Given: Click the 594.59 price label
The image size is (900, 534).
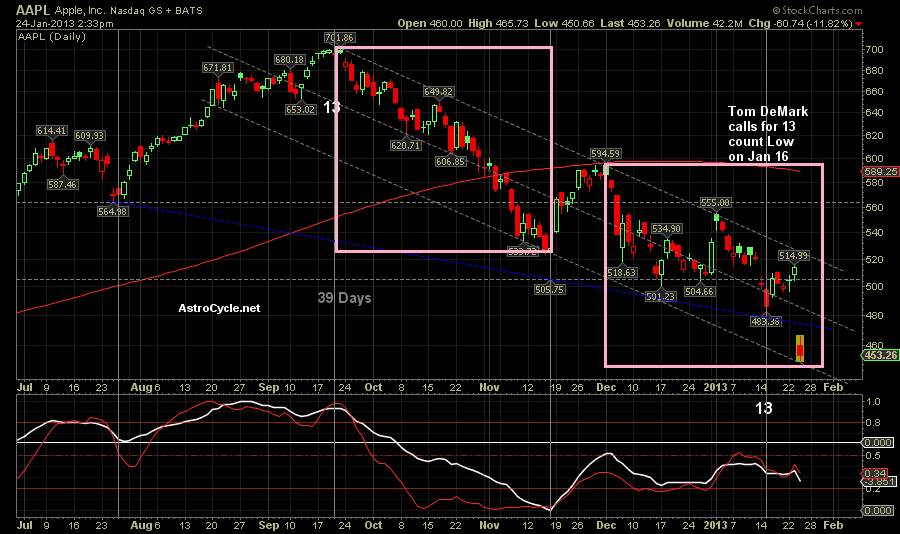Looking at the screenshot, I should click(x=606, y=154).
